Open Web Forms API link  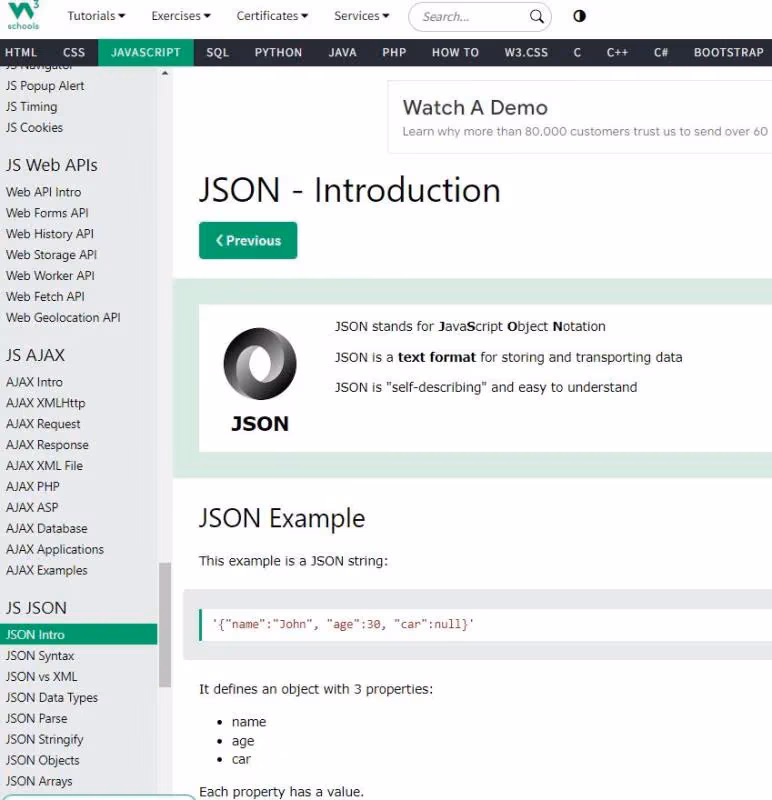point(47,213)
